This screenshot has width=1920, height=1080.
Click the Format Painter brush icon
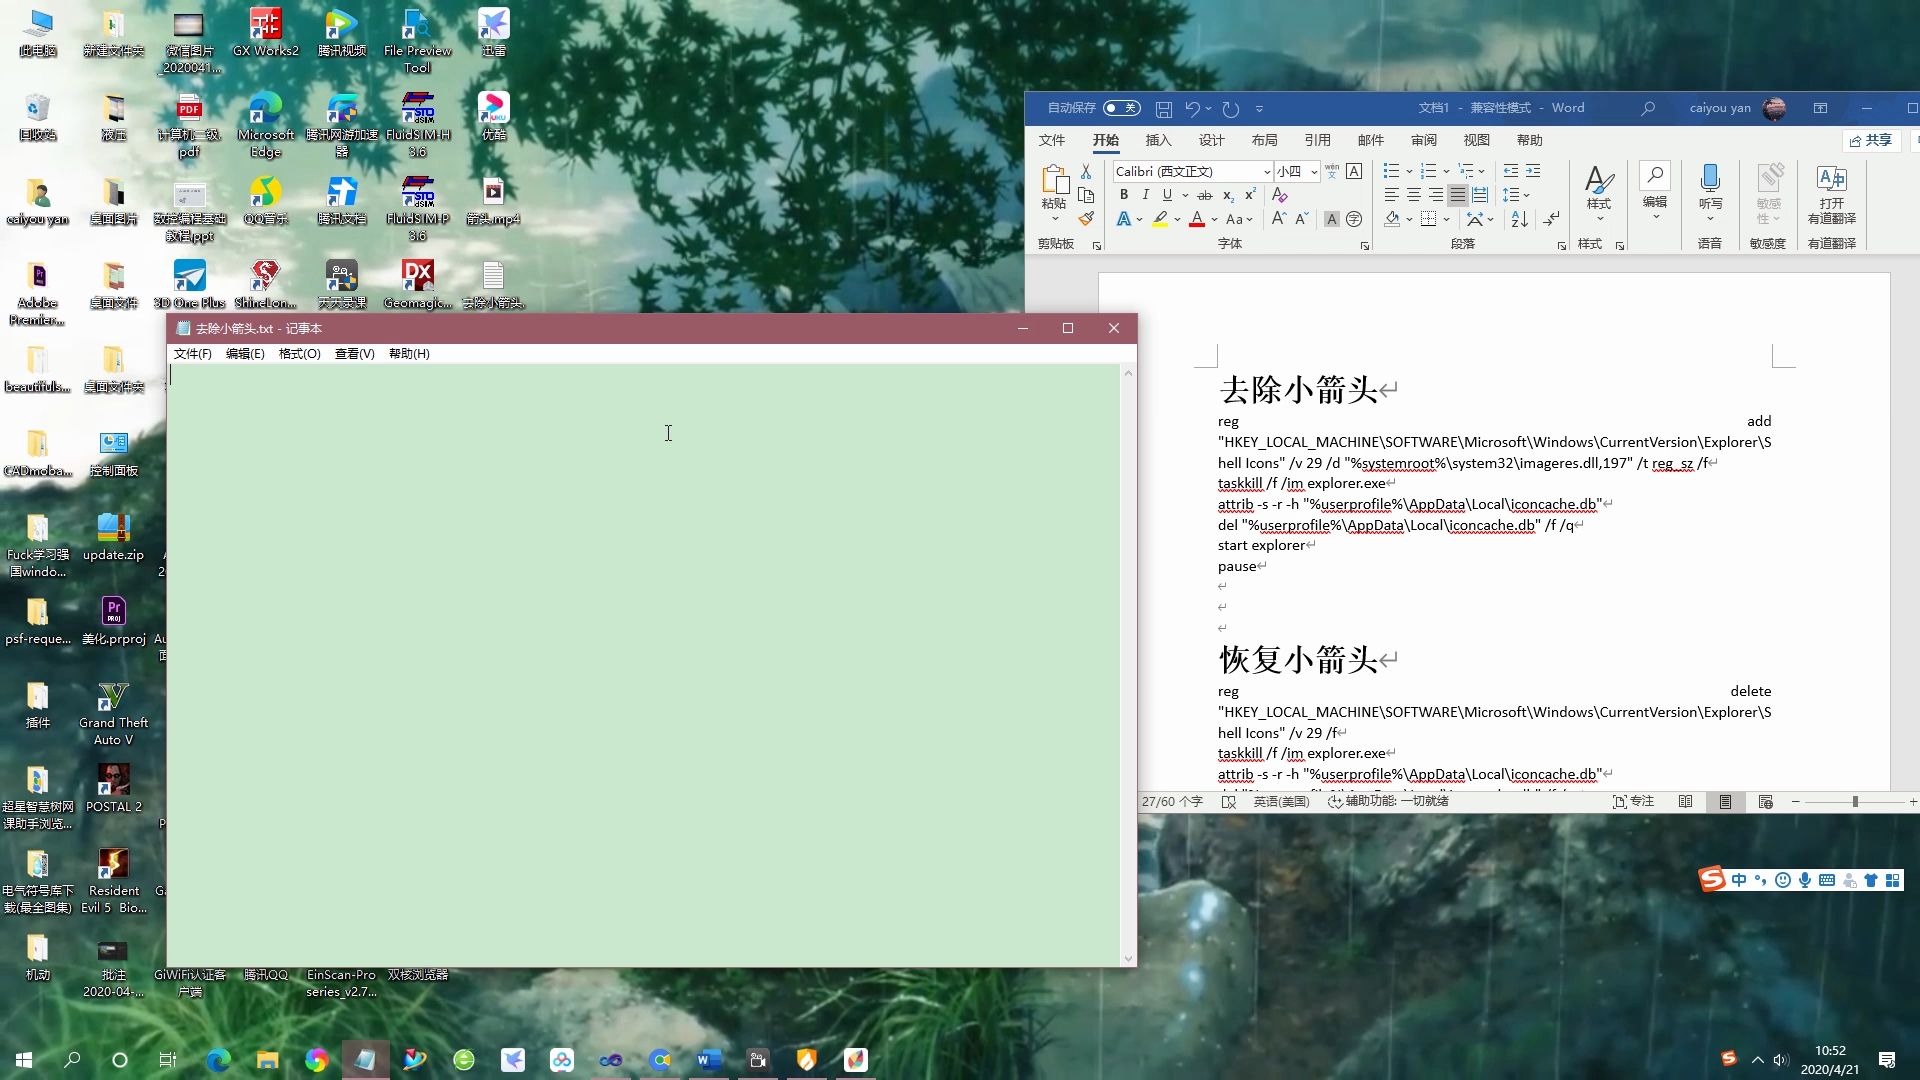tap(1086, 218)
